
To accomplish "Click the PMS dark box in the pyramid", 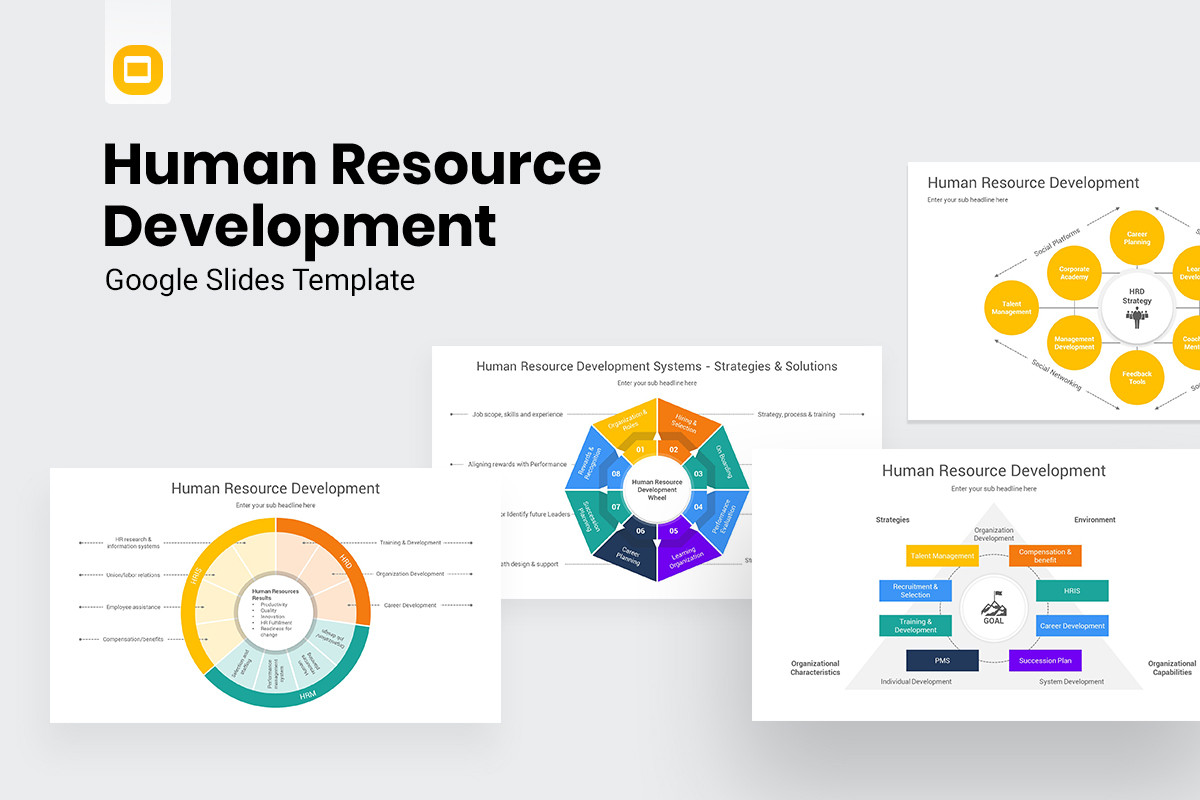I will (943, 661).
